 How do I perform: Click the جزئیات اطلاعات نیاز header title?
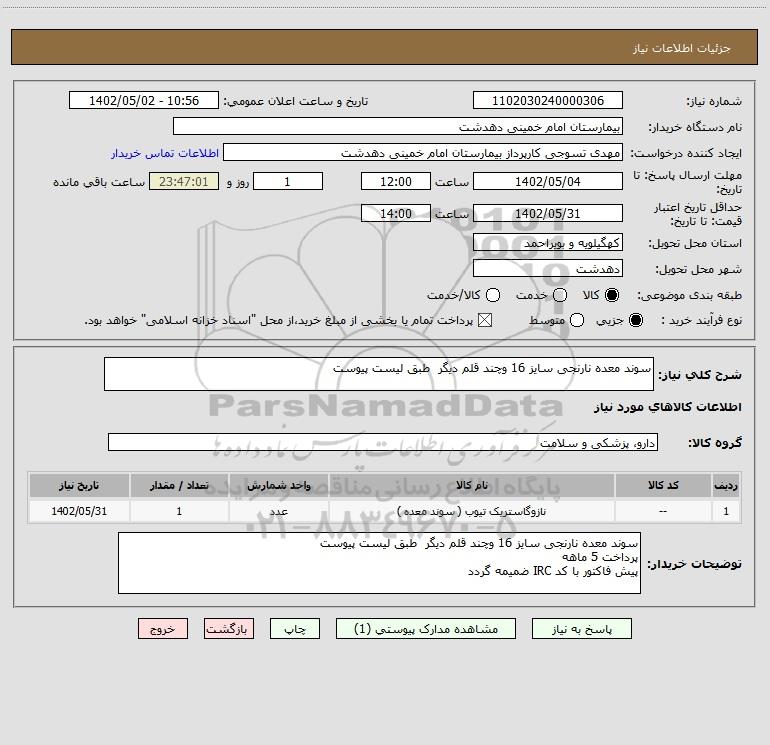[681, 48]
